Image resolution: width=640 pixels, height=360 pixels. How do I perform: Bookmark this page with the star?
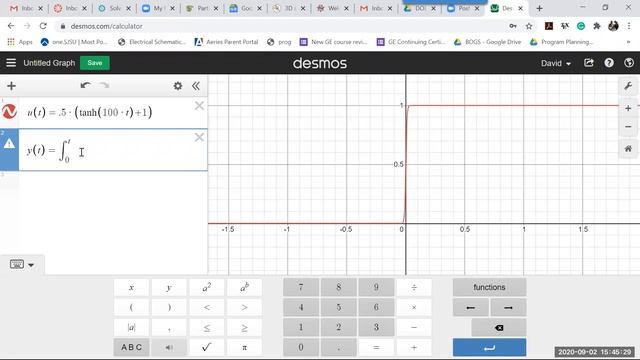529,26
